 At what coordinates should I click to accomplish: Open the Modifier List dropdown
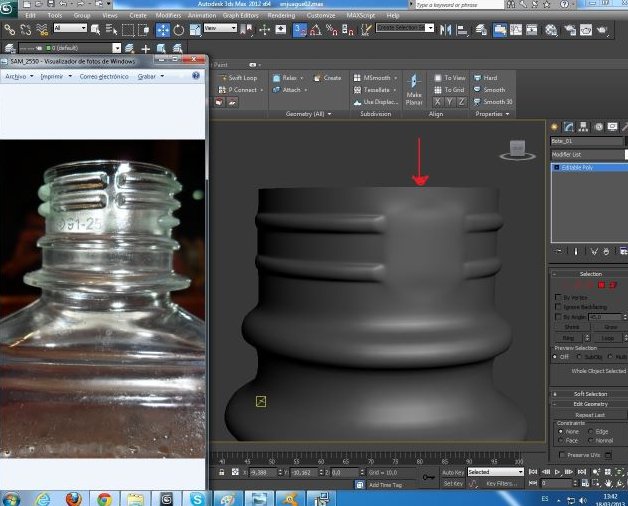click(589, 154)
